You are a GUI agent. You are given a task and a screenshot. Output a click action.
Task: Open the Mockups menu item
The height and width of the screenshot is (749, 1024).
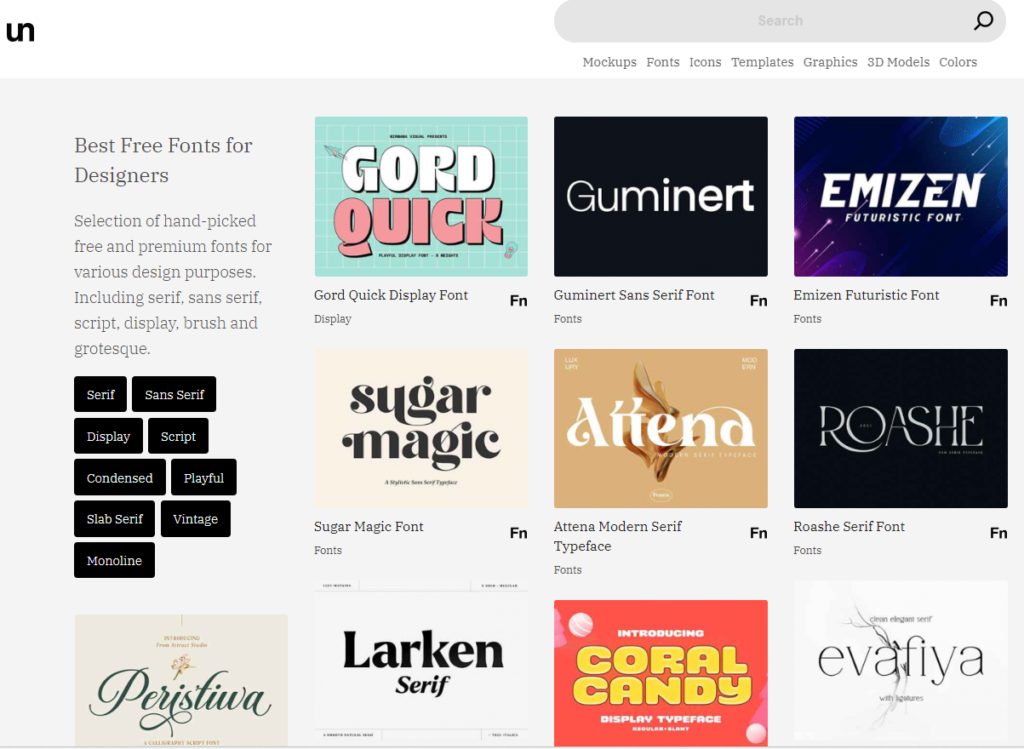pyautogui.click(x=609, y=62)
